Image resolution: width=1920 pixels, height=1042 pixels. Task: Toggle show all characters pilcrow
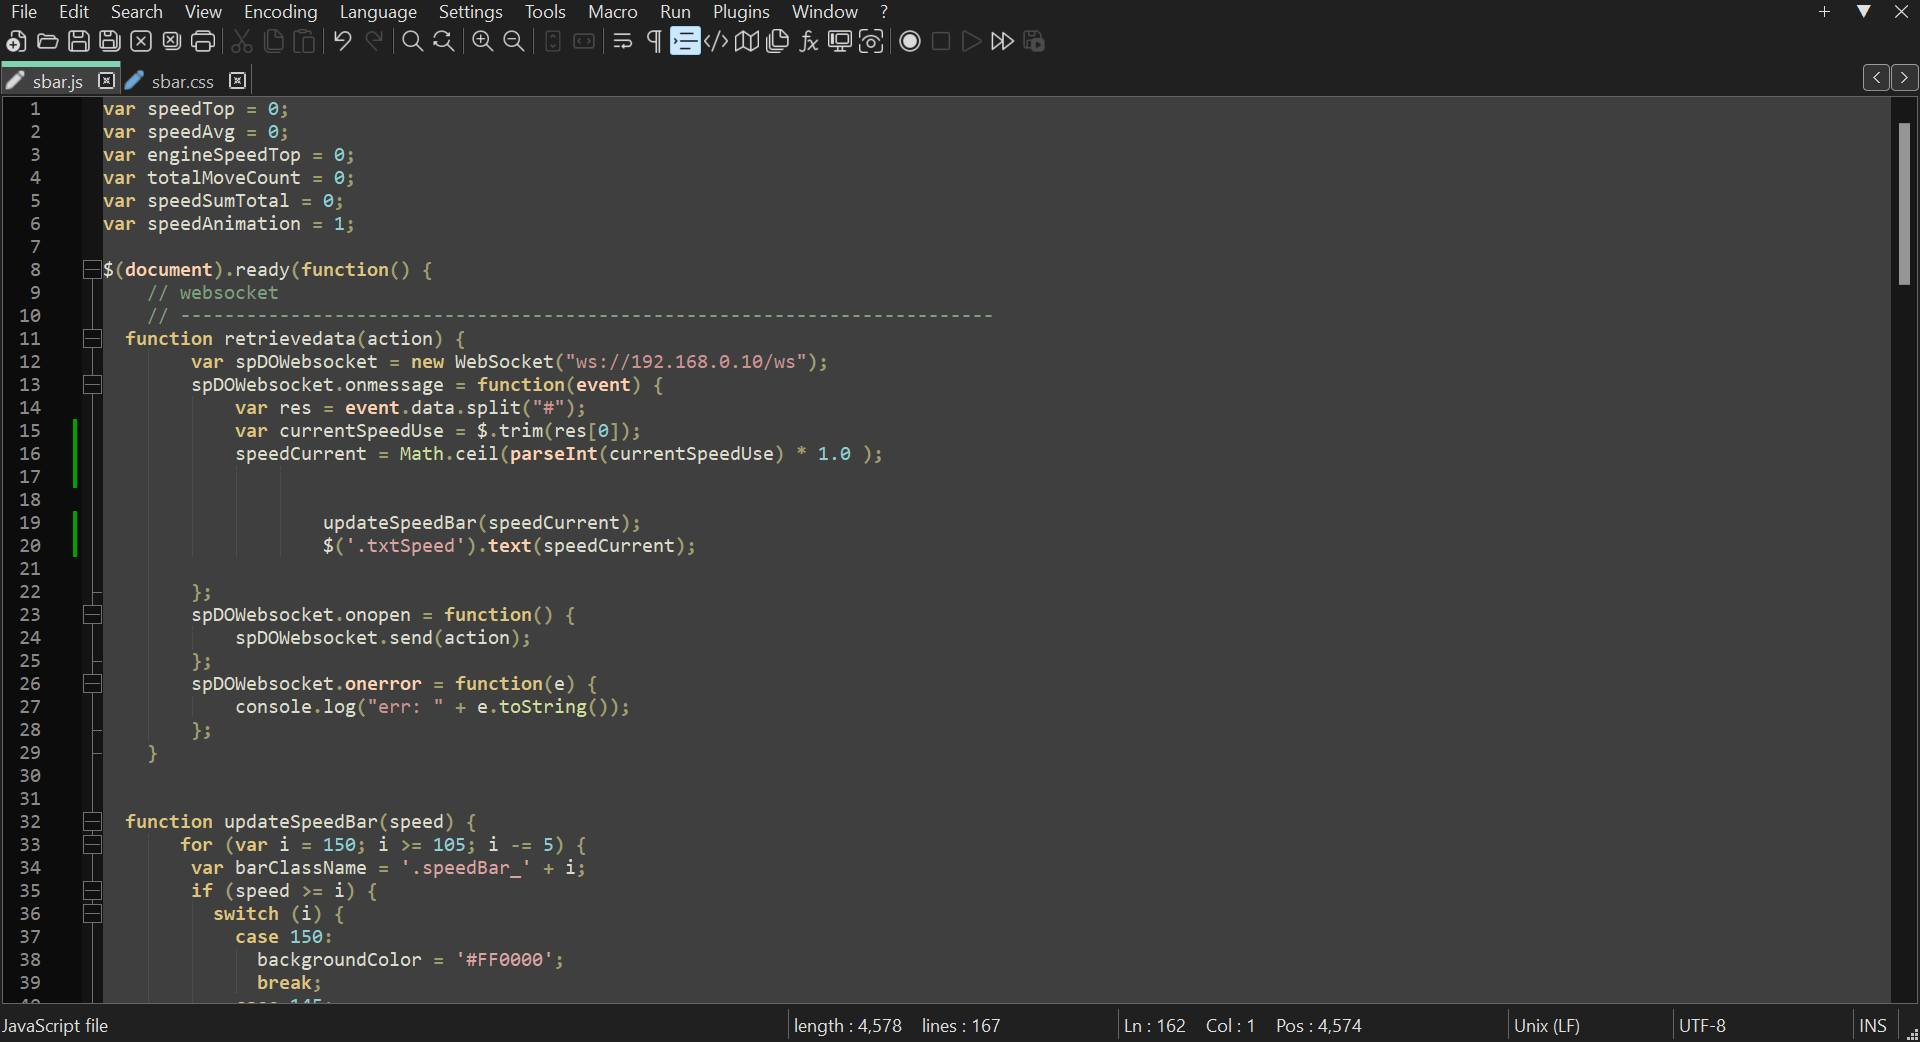pyautogui.click(x=654, y=41)
